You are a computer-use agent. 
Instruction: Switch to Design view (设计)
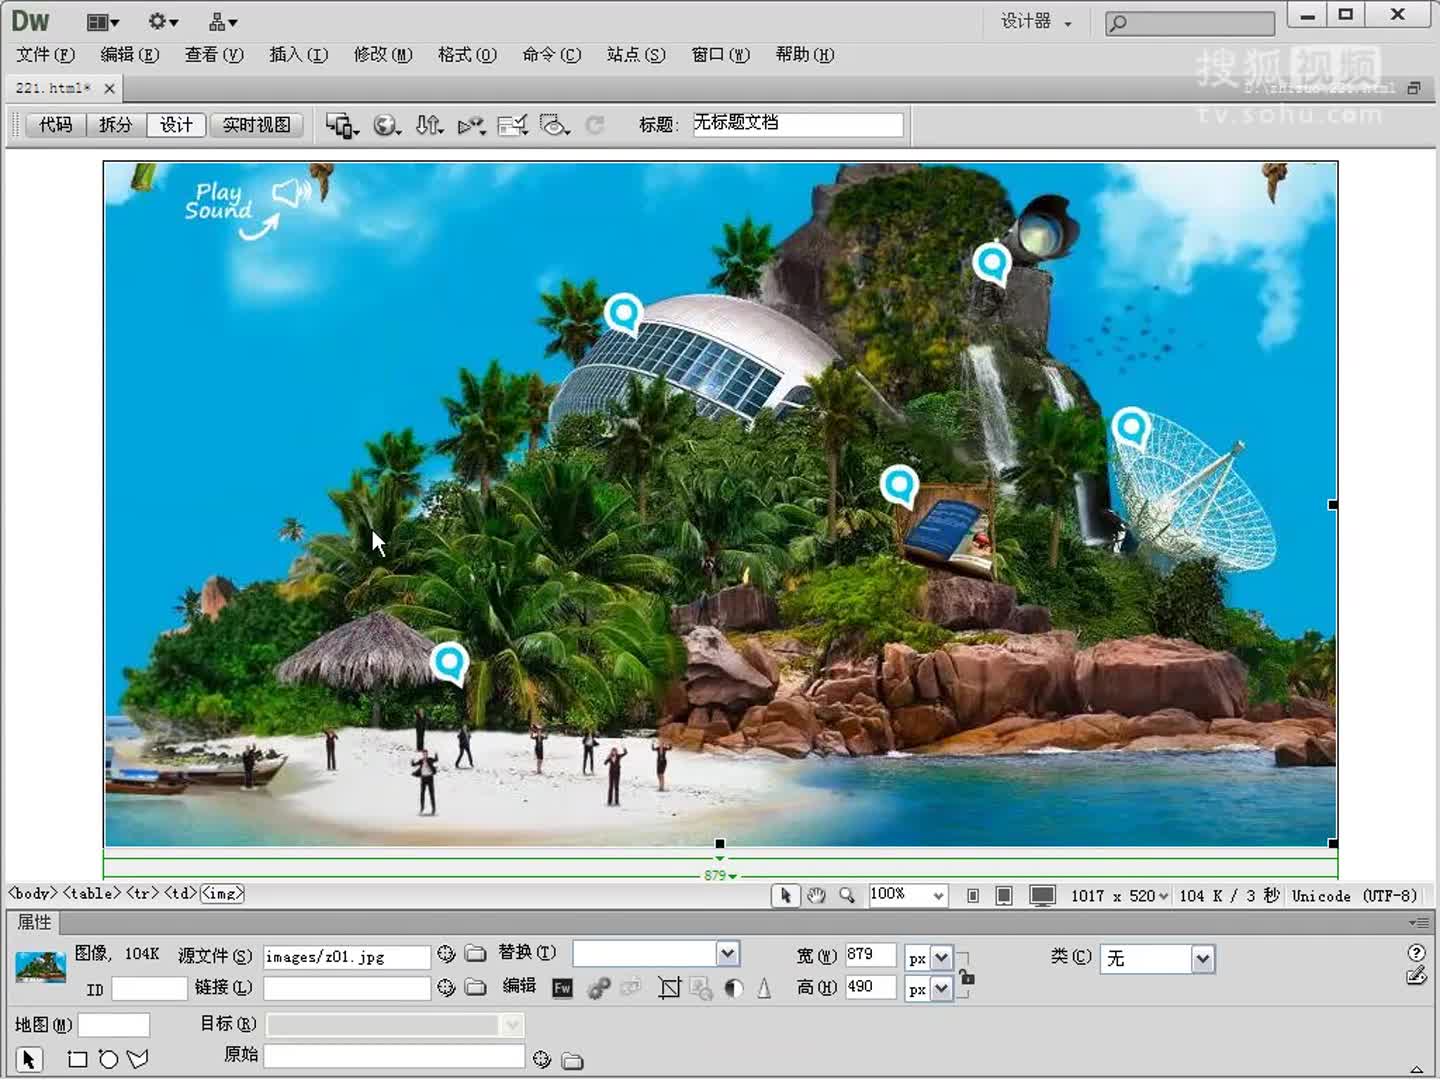176,125
